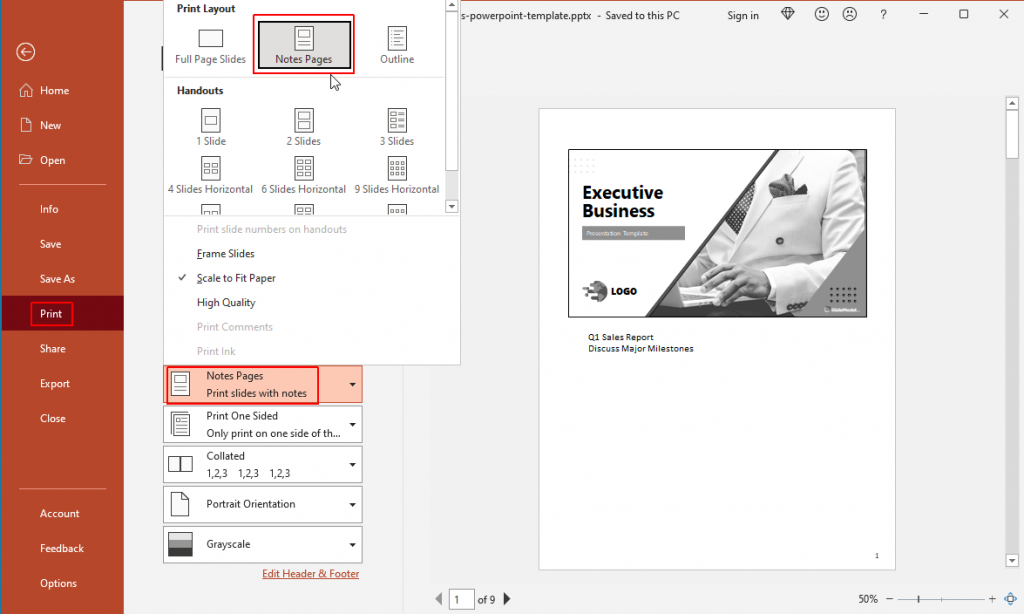Open Home in the Backstage sidebar
The image size is (1024, 614).
point(62,91)
